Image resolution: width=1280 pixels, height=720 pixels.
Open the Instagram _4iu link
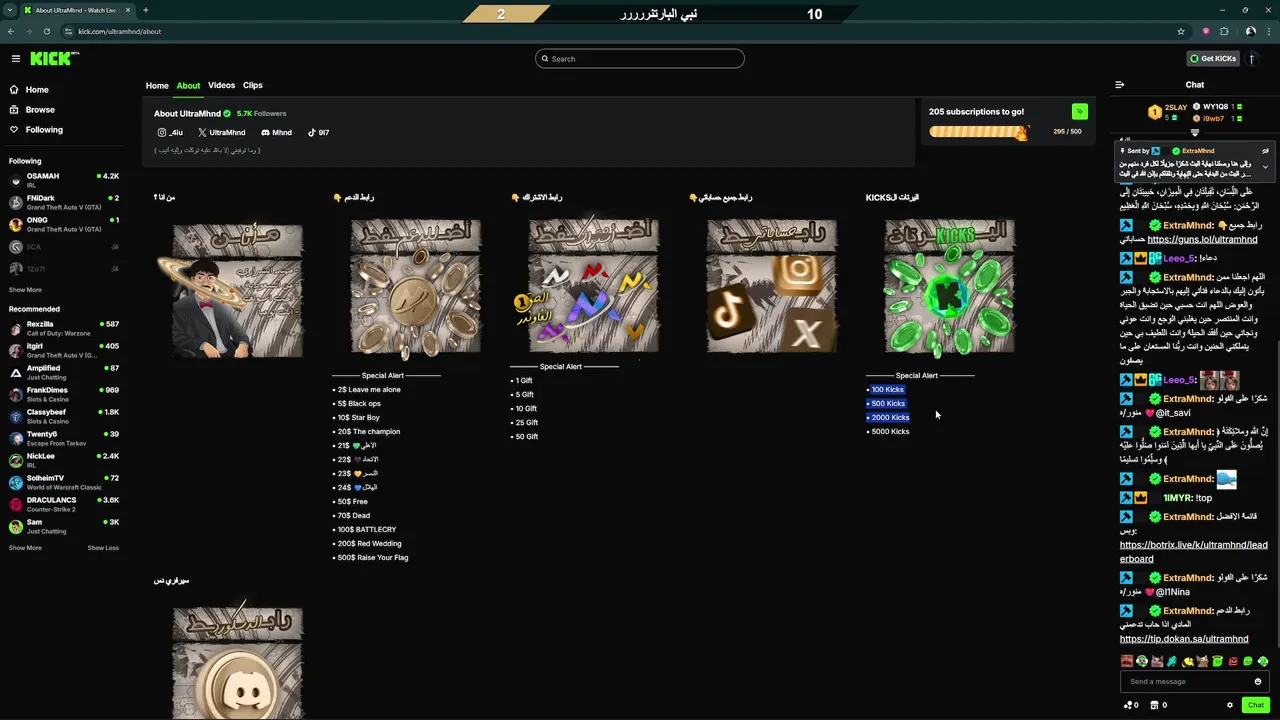(170, 132)
